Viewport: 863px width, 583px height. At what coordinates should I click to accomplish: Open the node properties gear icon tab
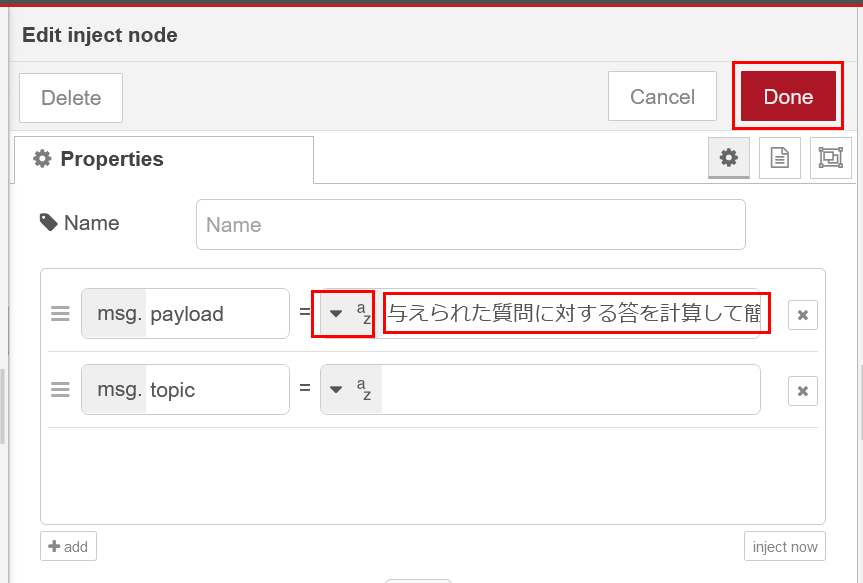tap(729, 158)
